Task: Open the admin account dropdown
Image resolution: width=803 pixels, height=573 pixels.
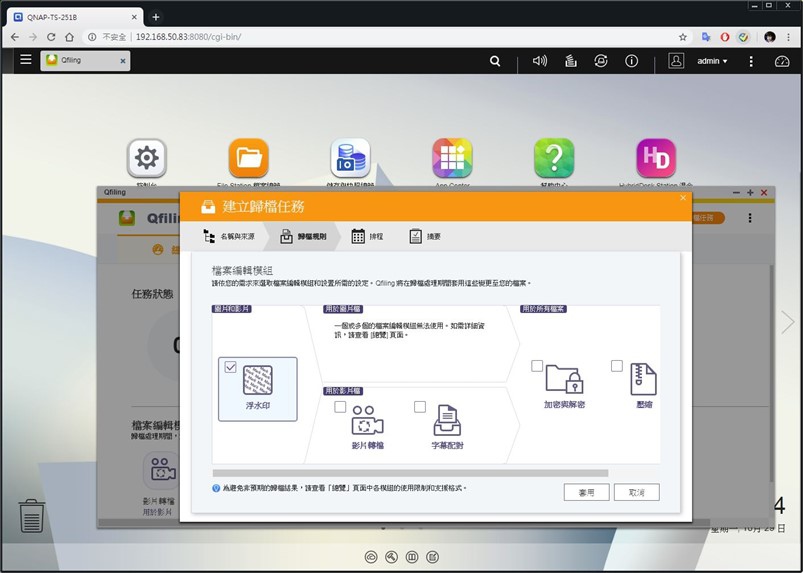Action: coord(712,61)
